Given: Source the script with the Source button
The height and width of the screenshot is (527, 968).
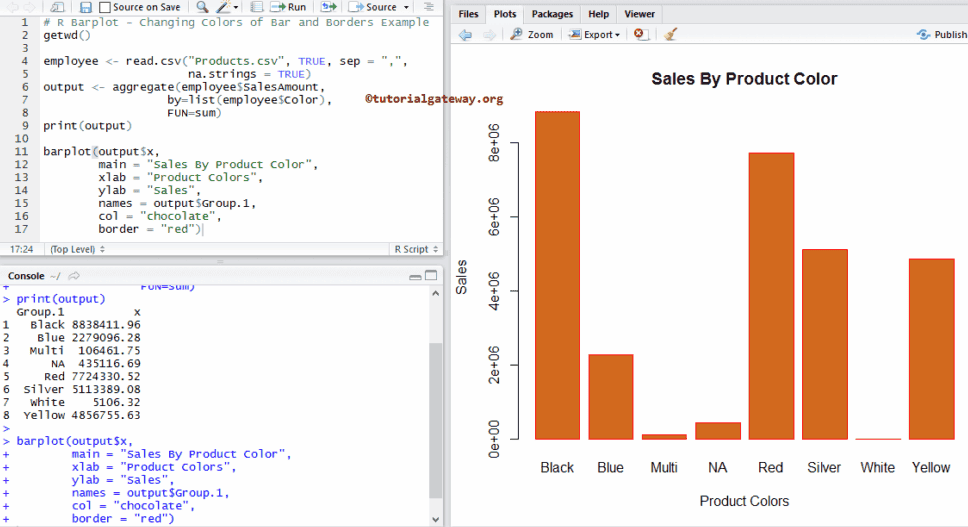Looking at the screenshot, I should click(373, 7).
